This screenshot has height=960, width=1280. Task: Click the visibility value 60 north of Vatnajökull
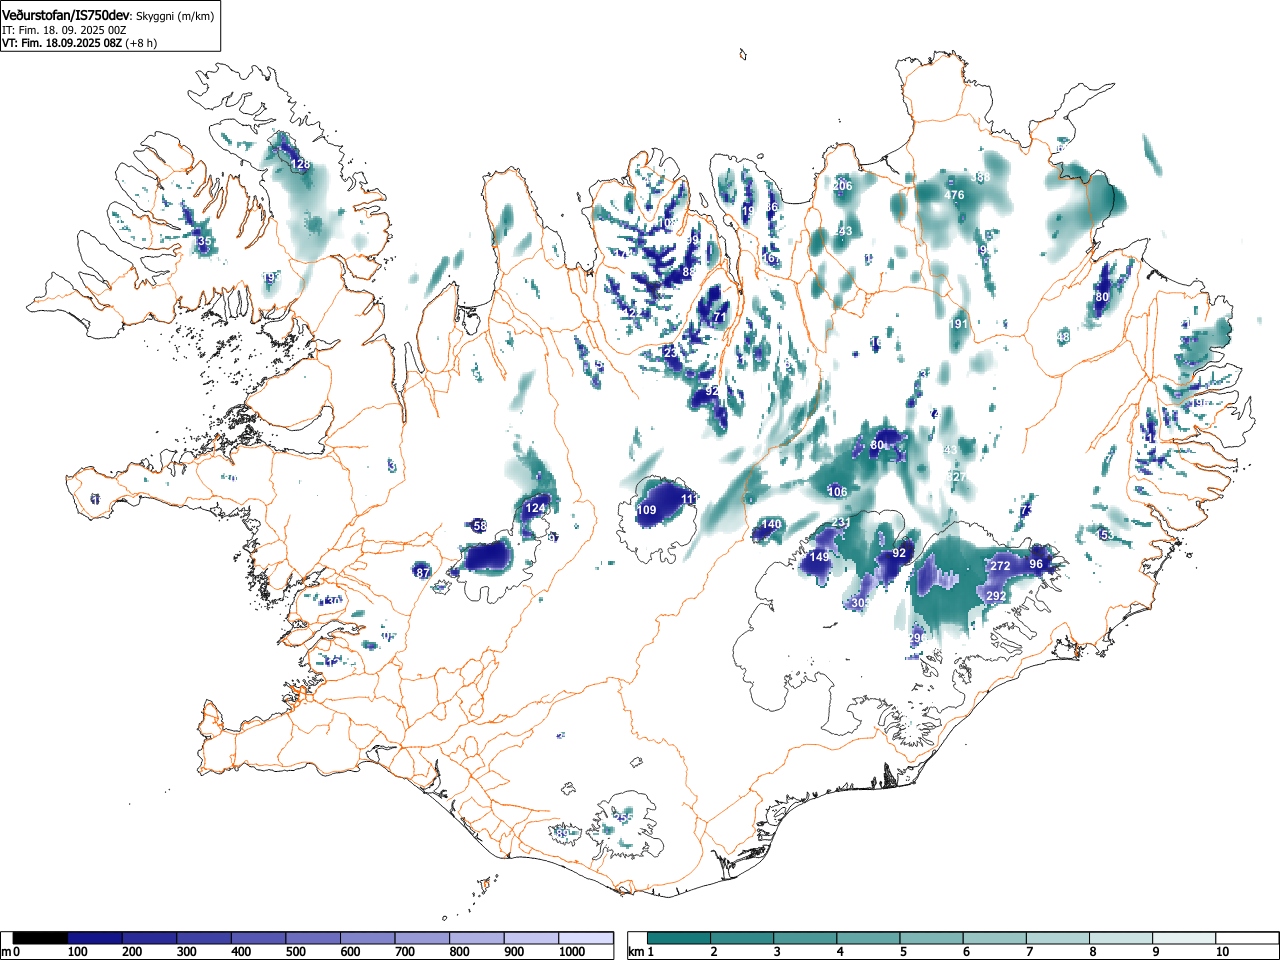pos(877,445)
